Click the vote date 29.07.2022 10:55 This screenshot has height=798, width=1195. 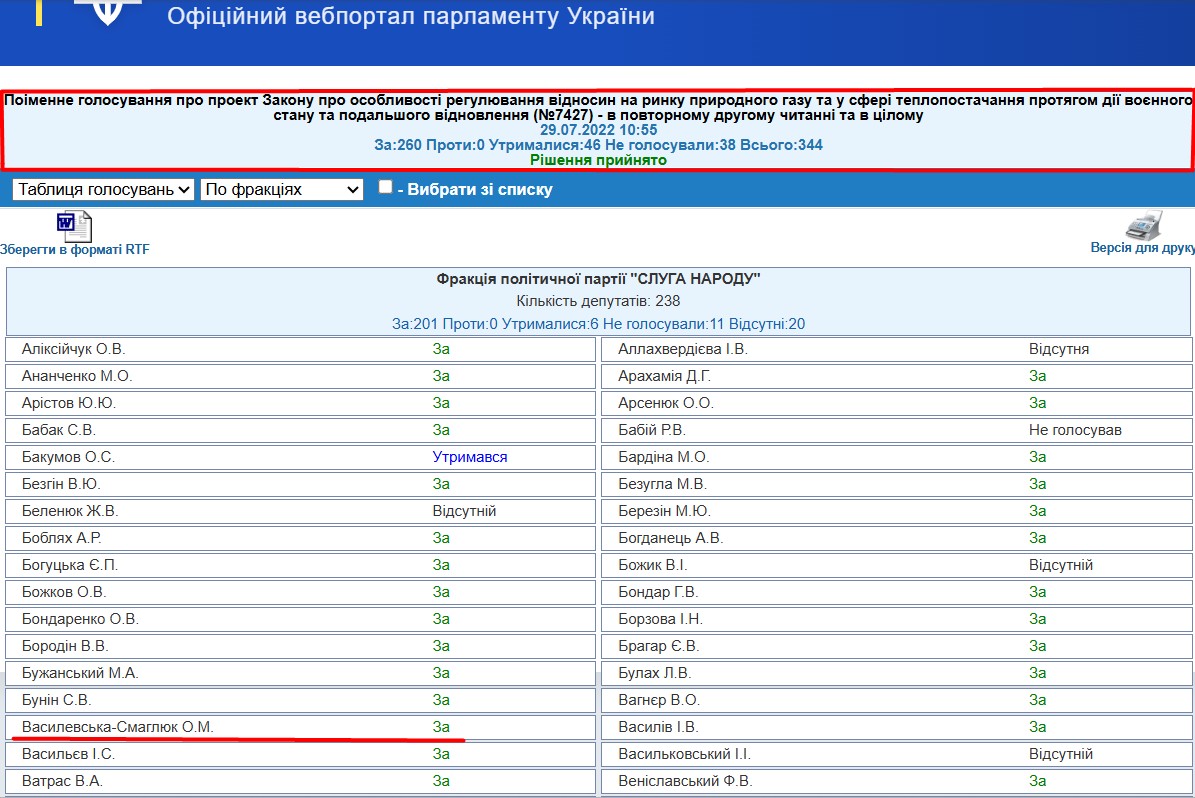[x=598, y=130]
